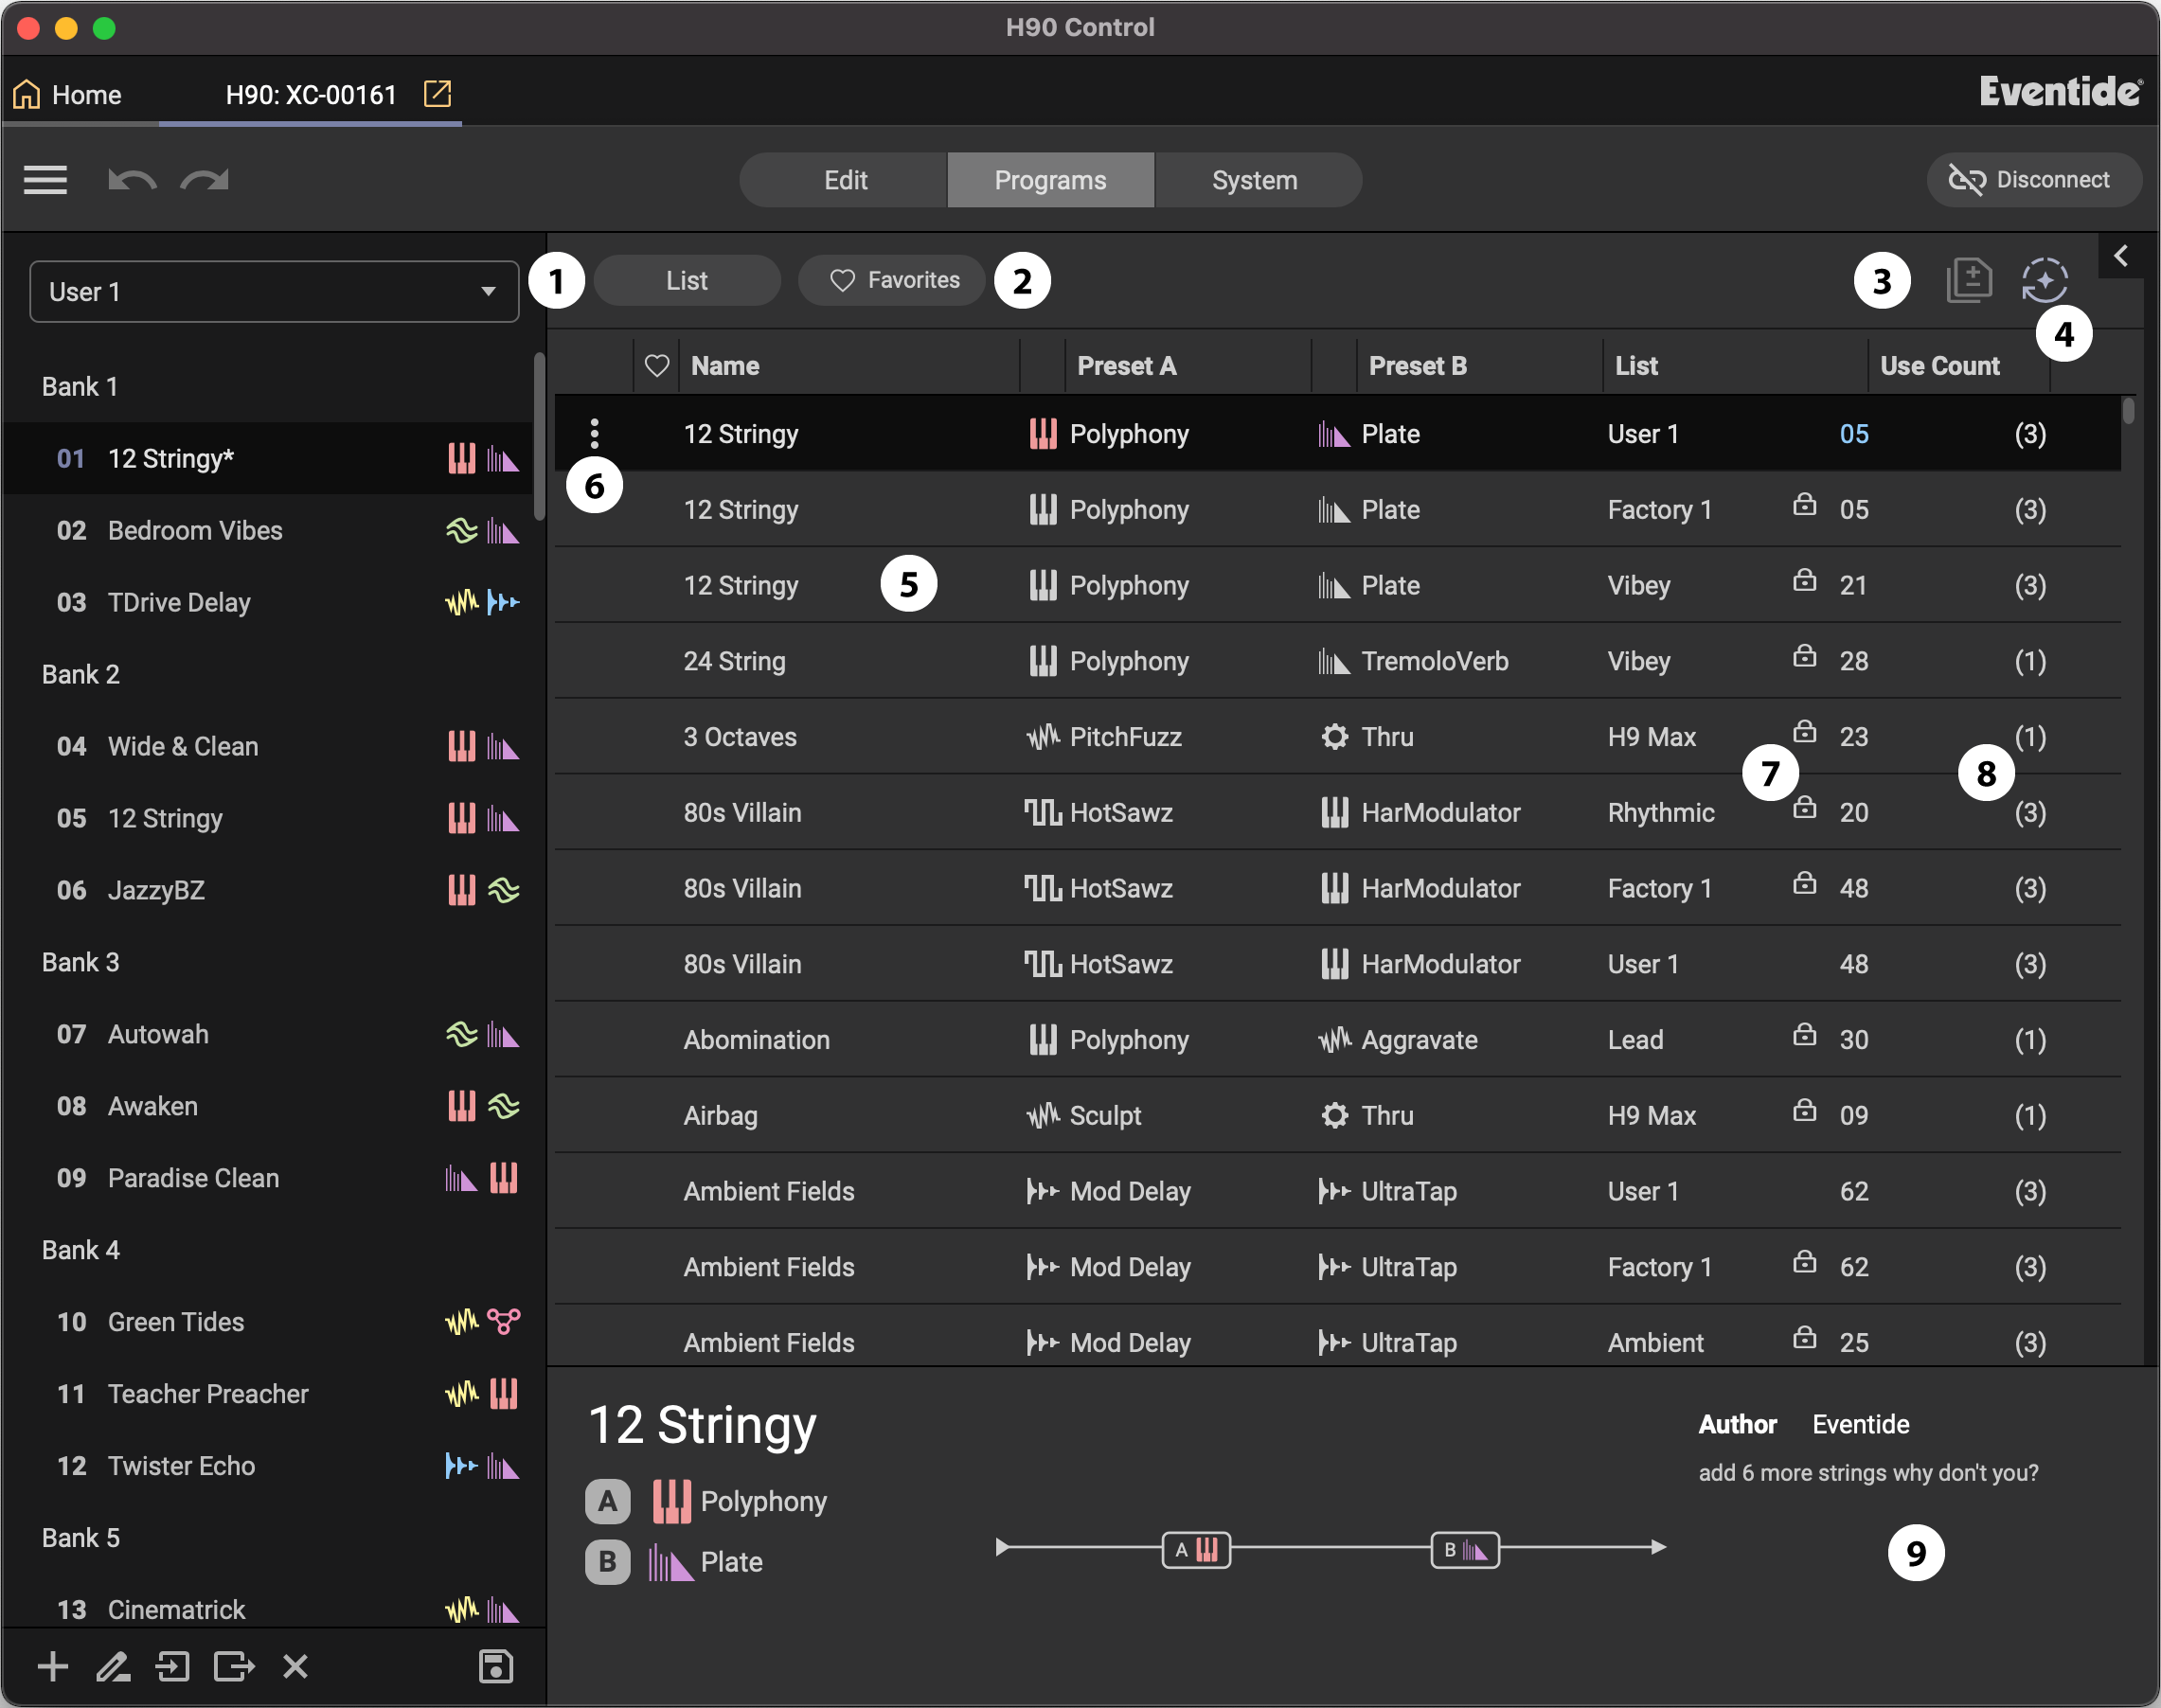Click the redo arrow icon
The width and height of the screenshot is (2161, 1708).
(x=205, y=180)
